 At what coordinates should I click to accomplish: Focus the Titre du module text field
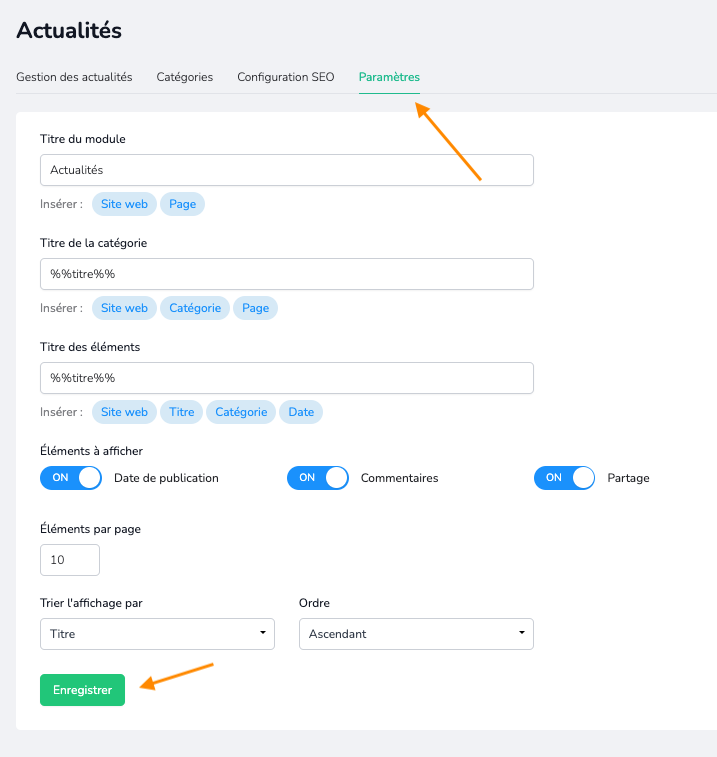(287, 170)
